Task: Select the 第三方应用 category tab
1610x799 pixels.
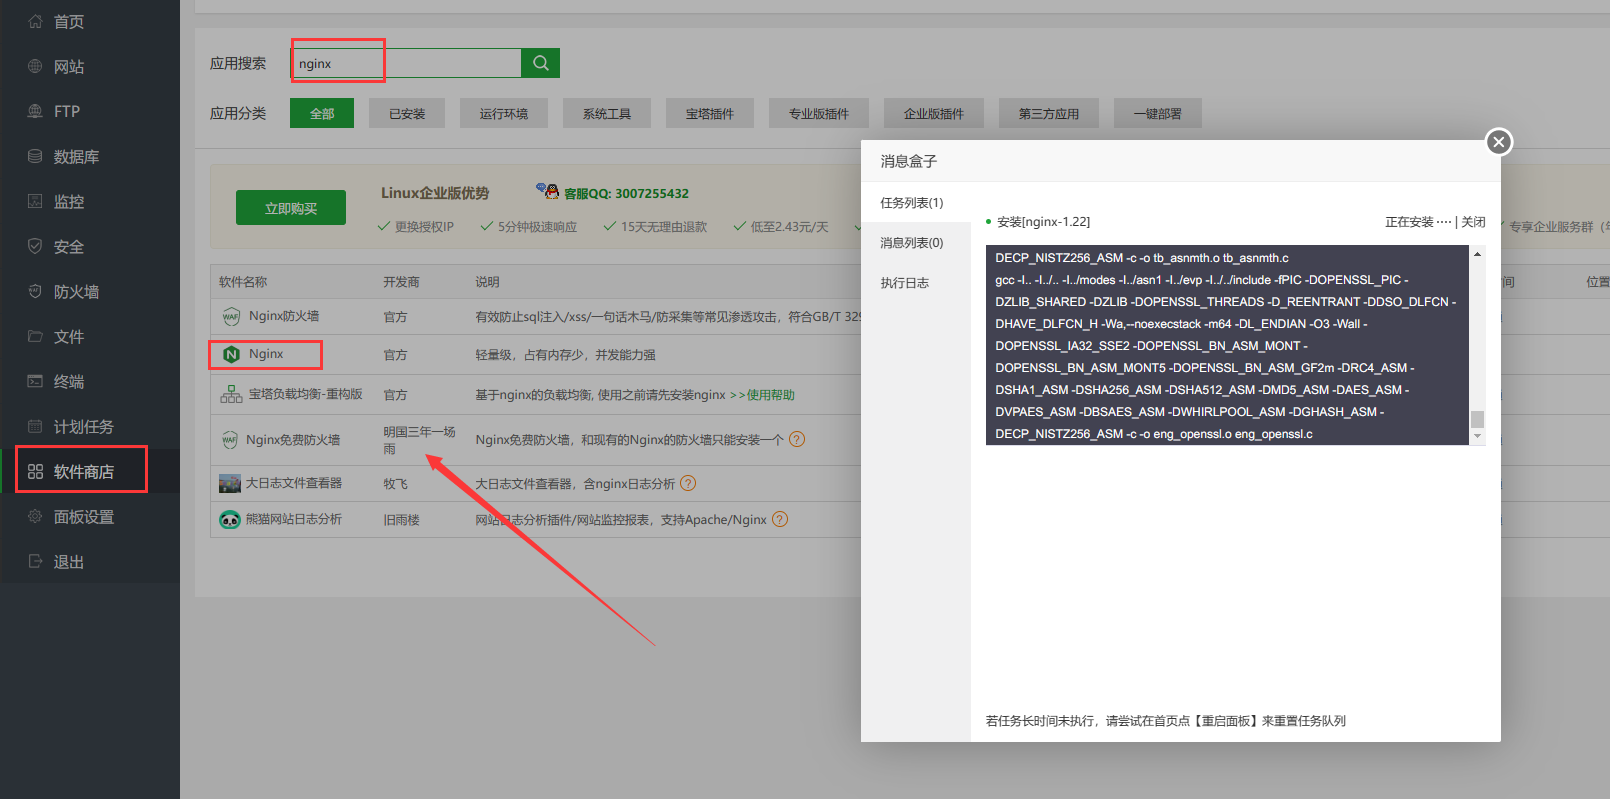Action: click(x=1049, y=113)
